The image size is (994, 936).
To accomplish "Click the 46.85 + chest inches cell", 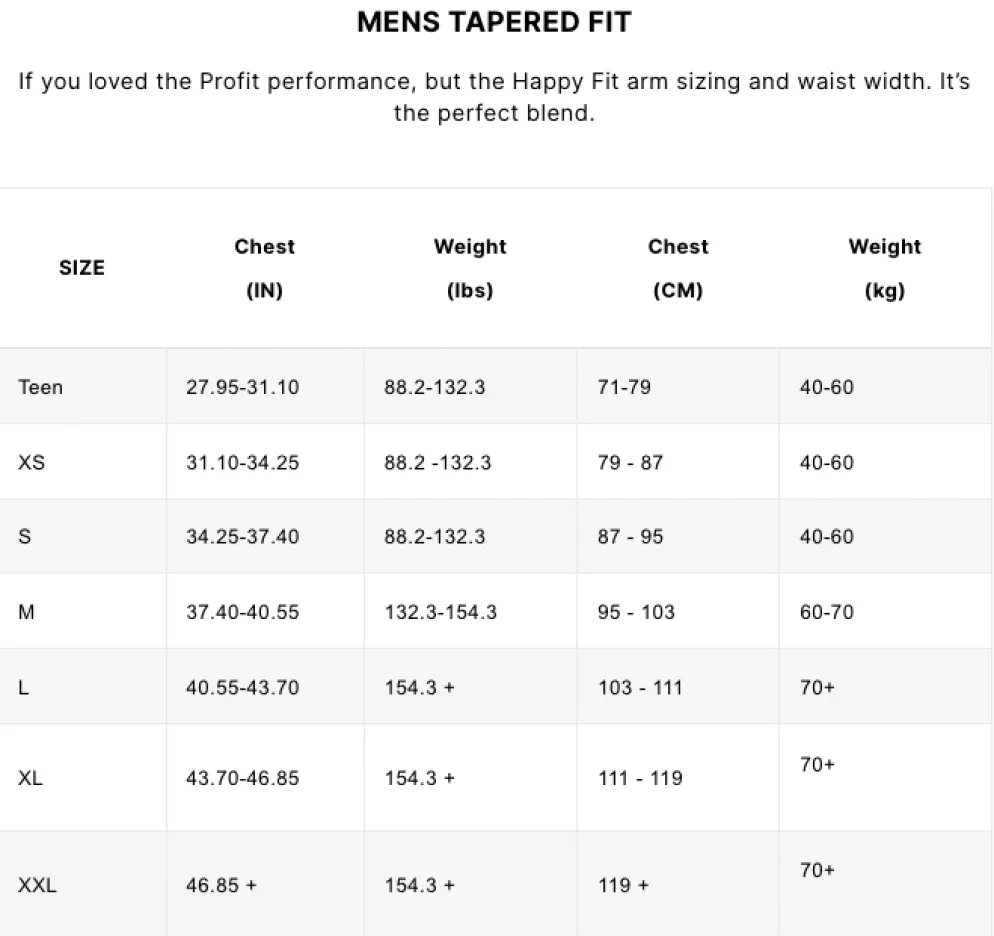I will click(x=221, y=885).
